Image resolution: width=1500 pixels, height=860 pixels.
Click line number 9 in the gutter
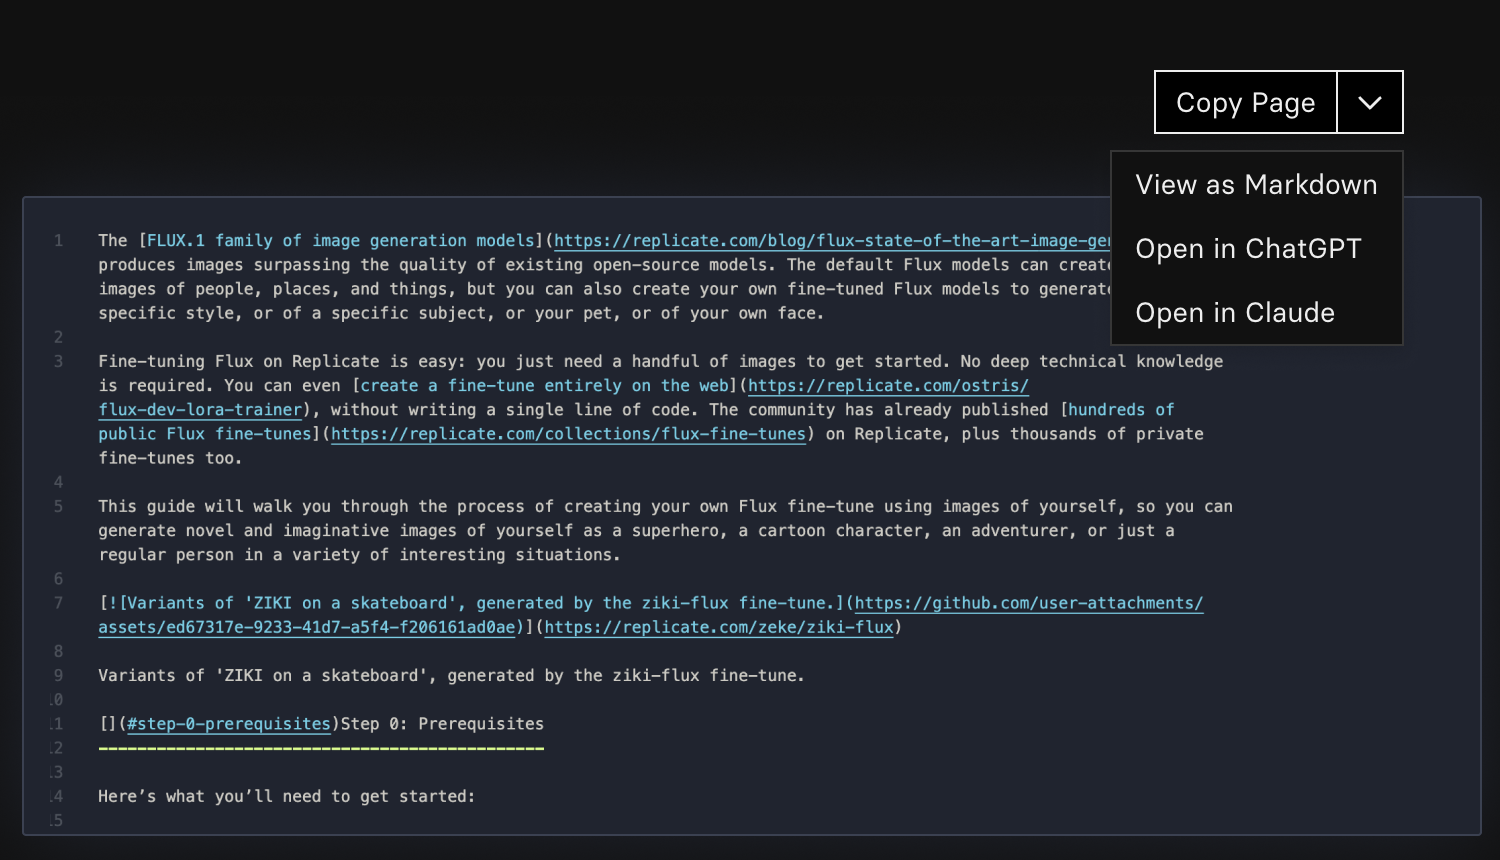pyautogui.click(x=58, y=676)
